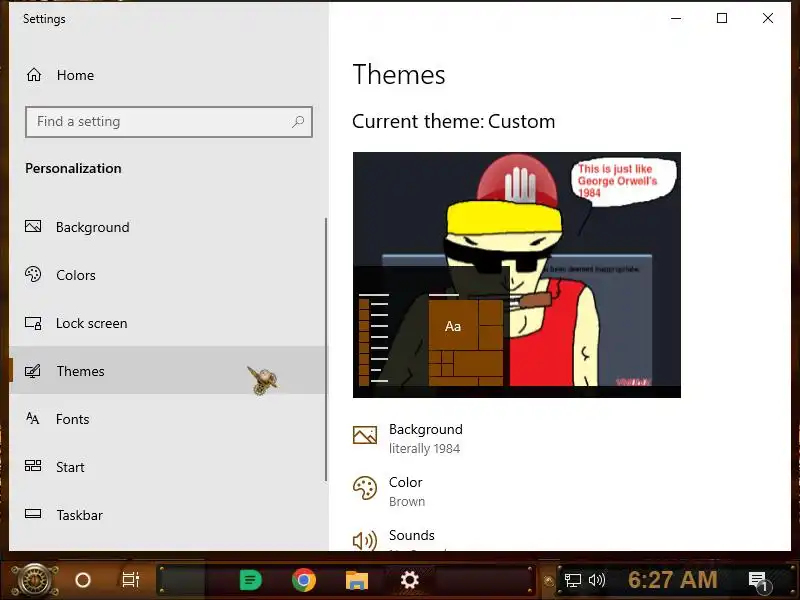Close the Settings window
800x600 pixels.
(x=768, y=18)
